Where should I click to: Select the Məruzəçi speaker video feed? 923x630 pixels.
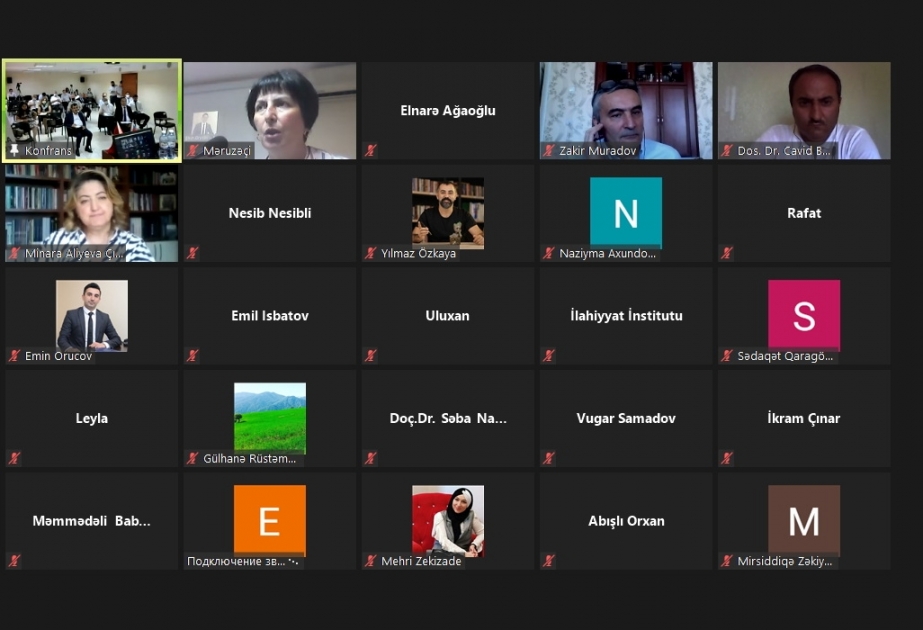[x=270, y=111]
